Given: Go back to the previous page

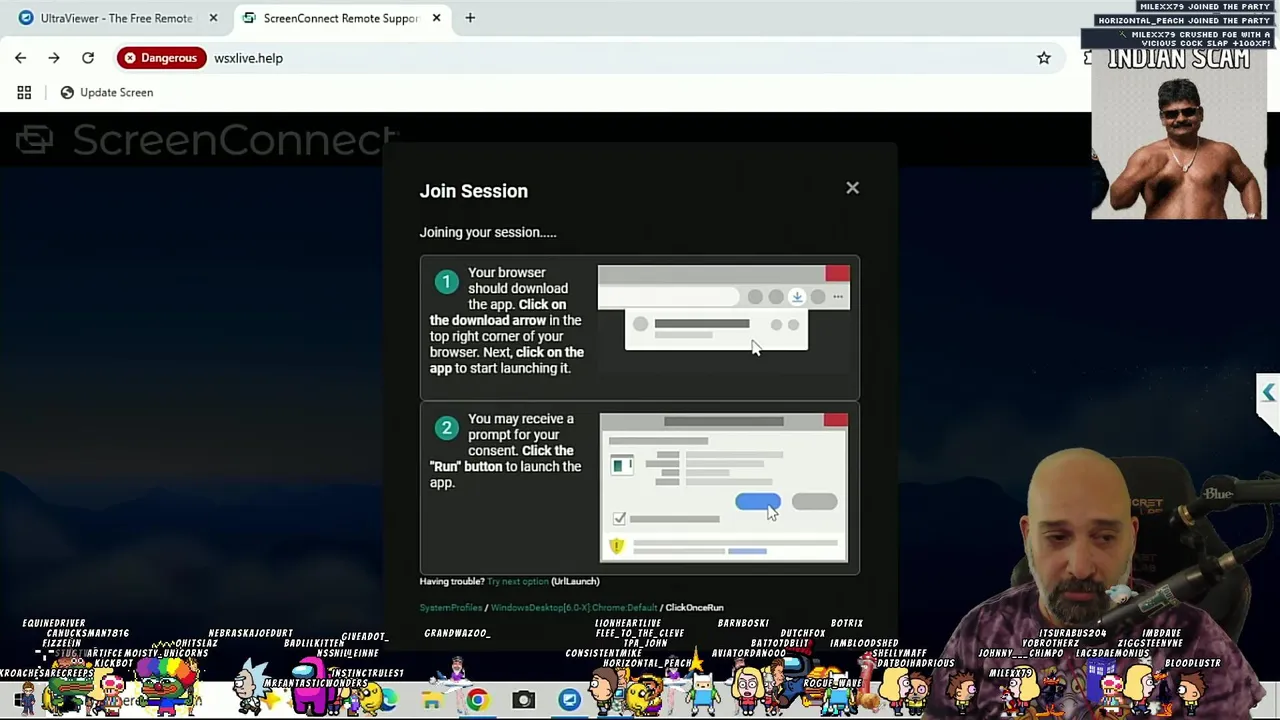Looking at the screenshot, I should point(21,58).
